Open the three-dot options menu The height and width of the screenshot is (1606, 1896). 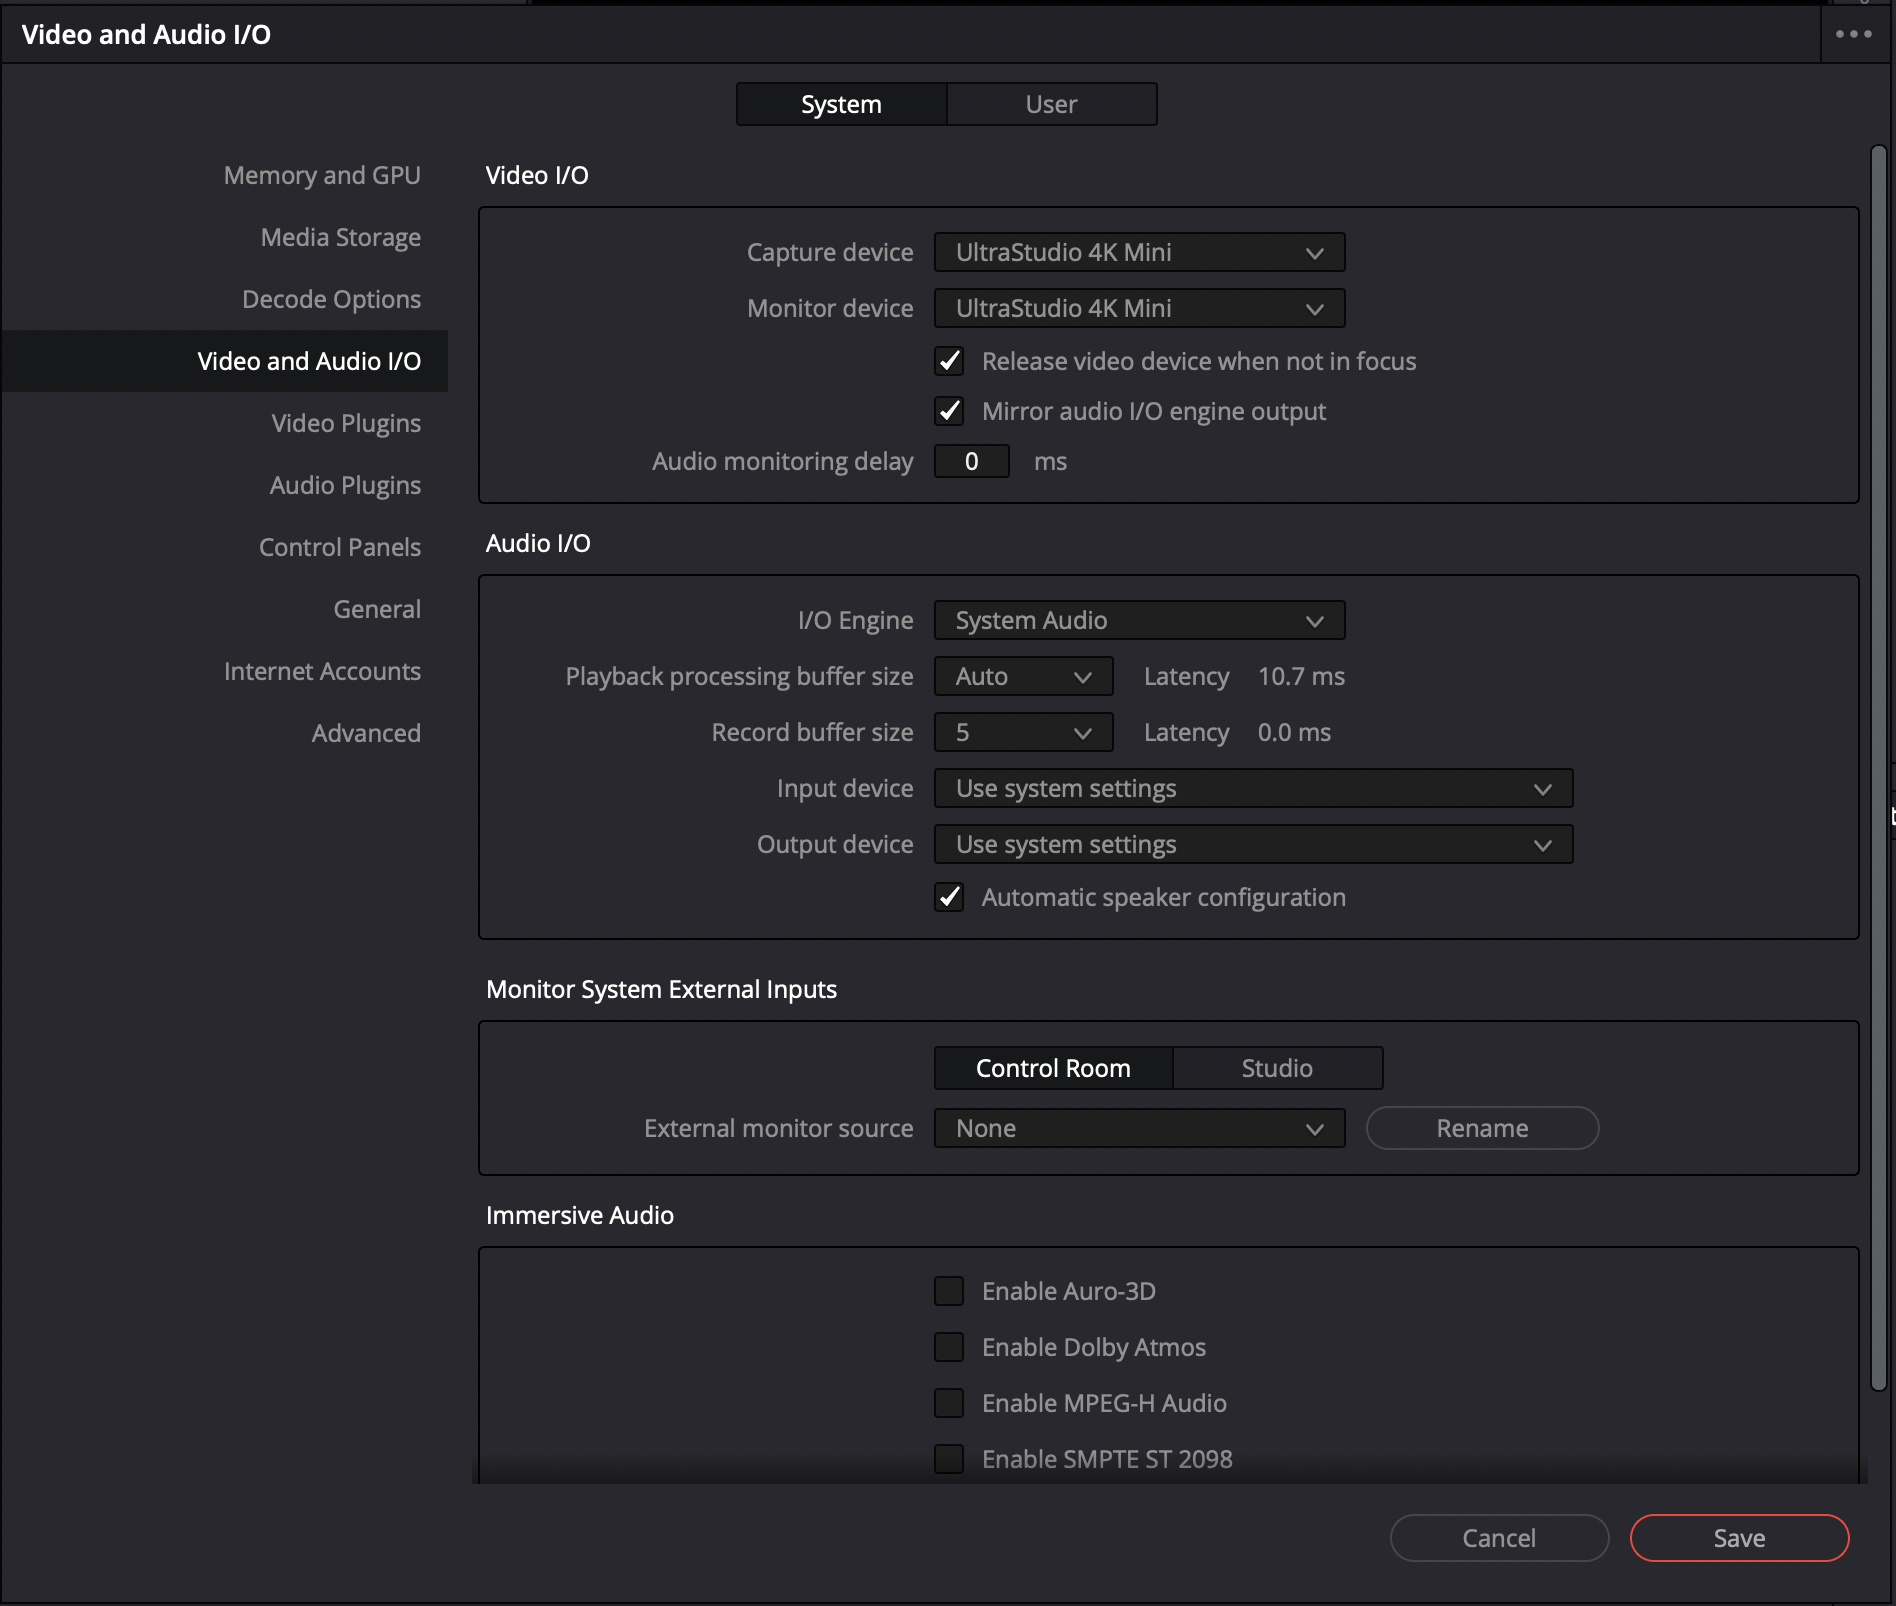tap(1853, 34)
